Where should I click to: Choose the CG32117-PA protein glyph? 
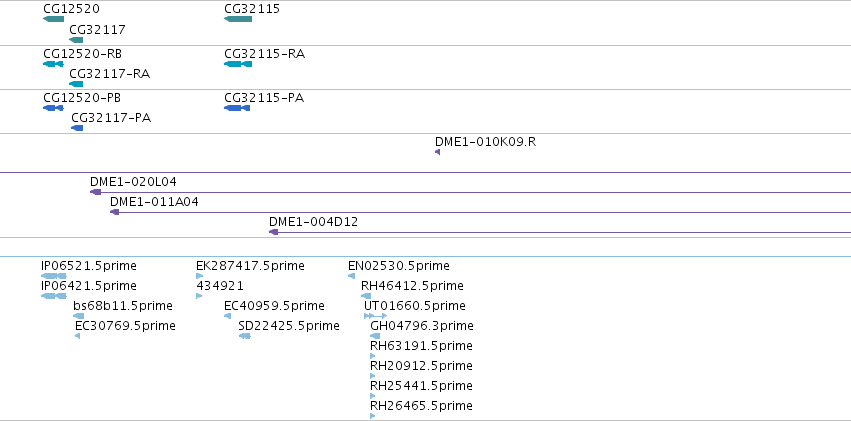tap(77, 128)
